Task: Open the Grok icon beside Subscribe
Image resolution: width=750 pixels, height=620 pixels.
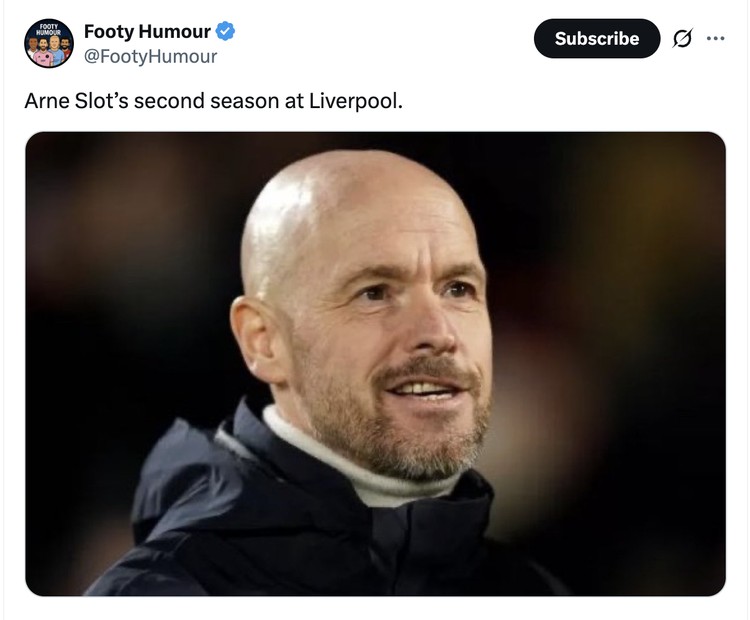Action: click(683, 39)
